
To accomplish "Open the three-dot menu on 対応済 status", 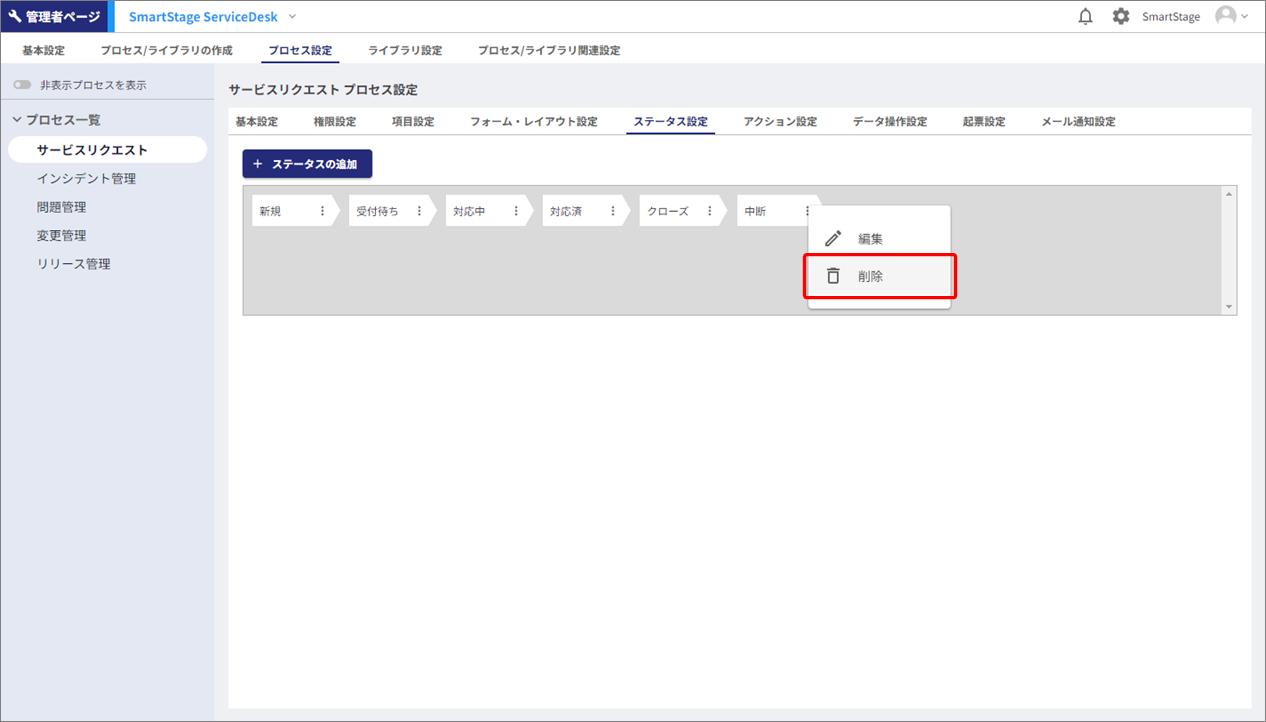I will [613, 211].
